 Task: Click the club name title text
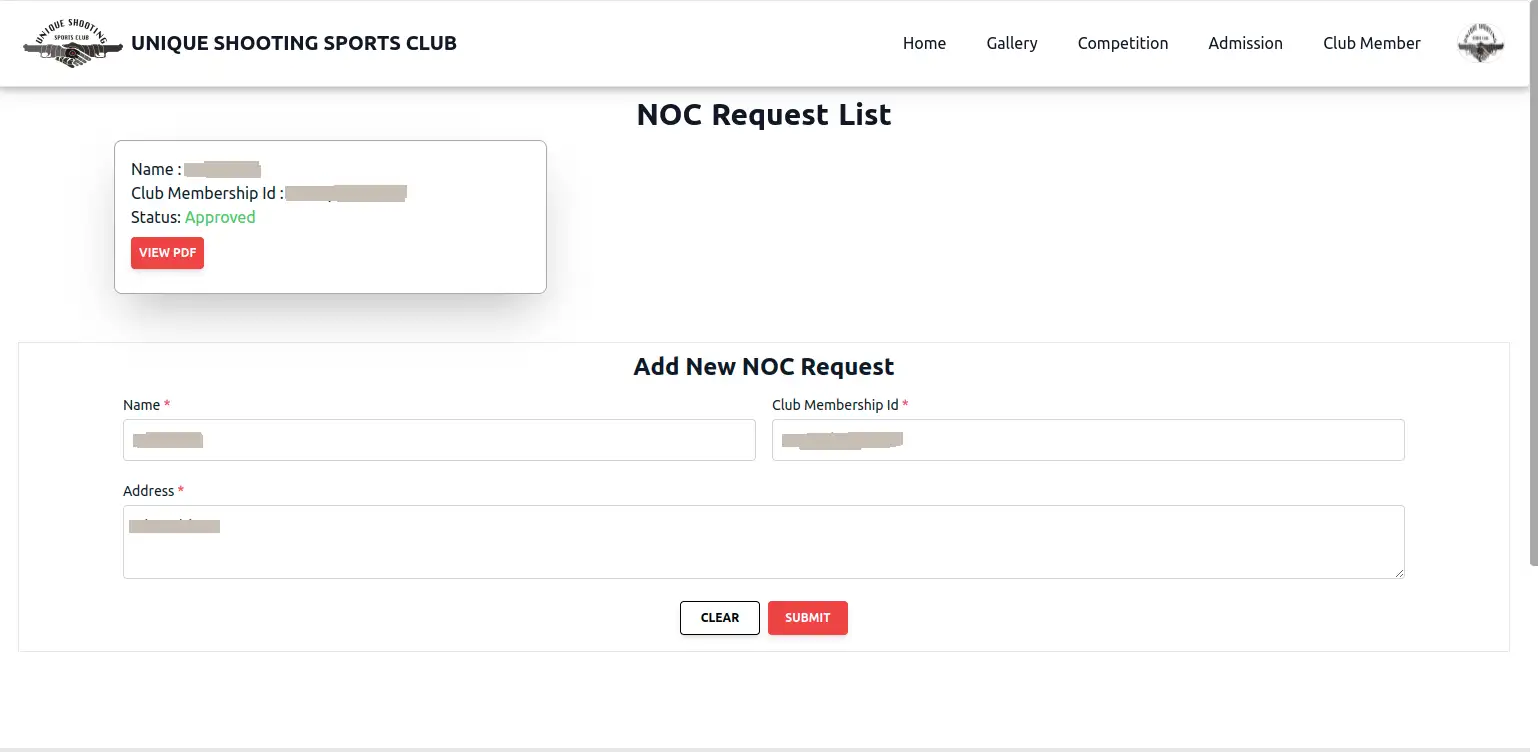click(x=294, y=44)
